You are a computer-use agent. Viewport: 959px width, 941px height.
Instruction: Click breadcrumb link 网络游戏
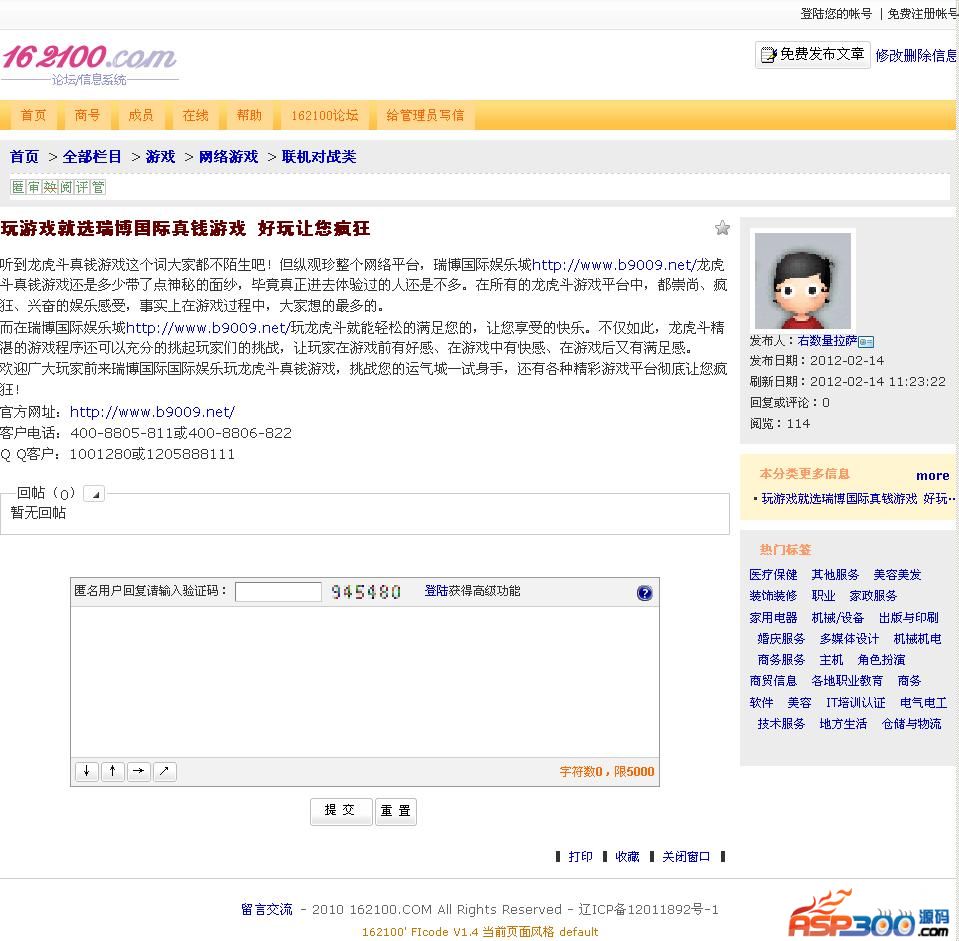click(229, 157)
